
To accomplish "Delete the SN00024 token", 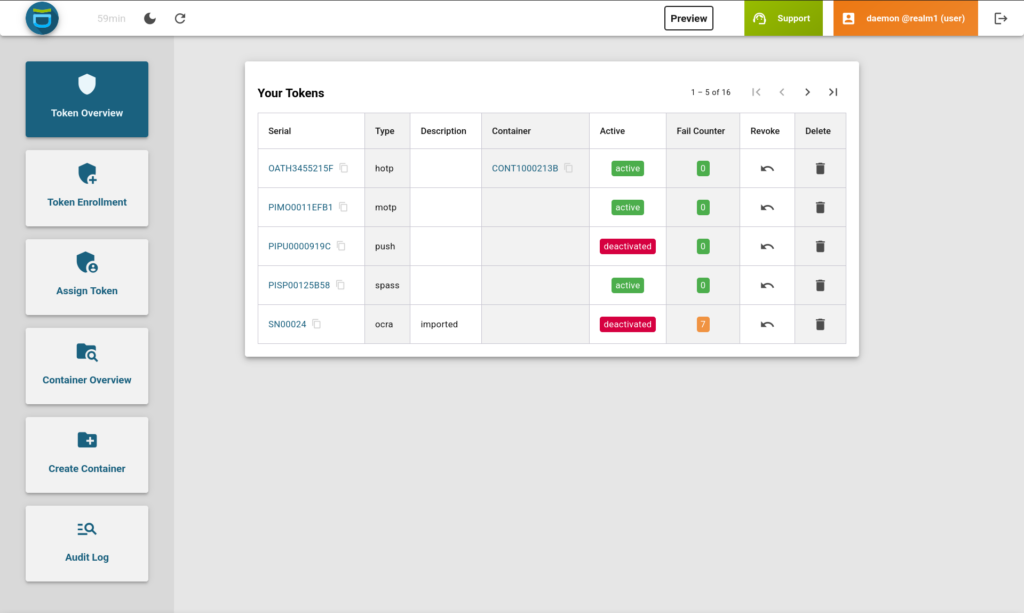I will click(820, 324).
